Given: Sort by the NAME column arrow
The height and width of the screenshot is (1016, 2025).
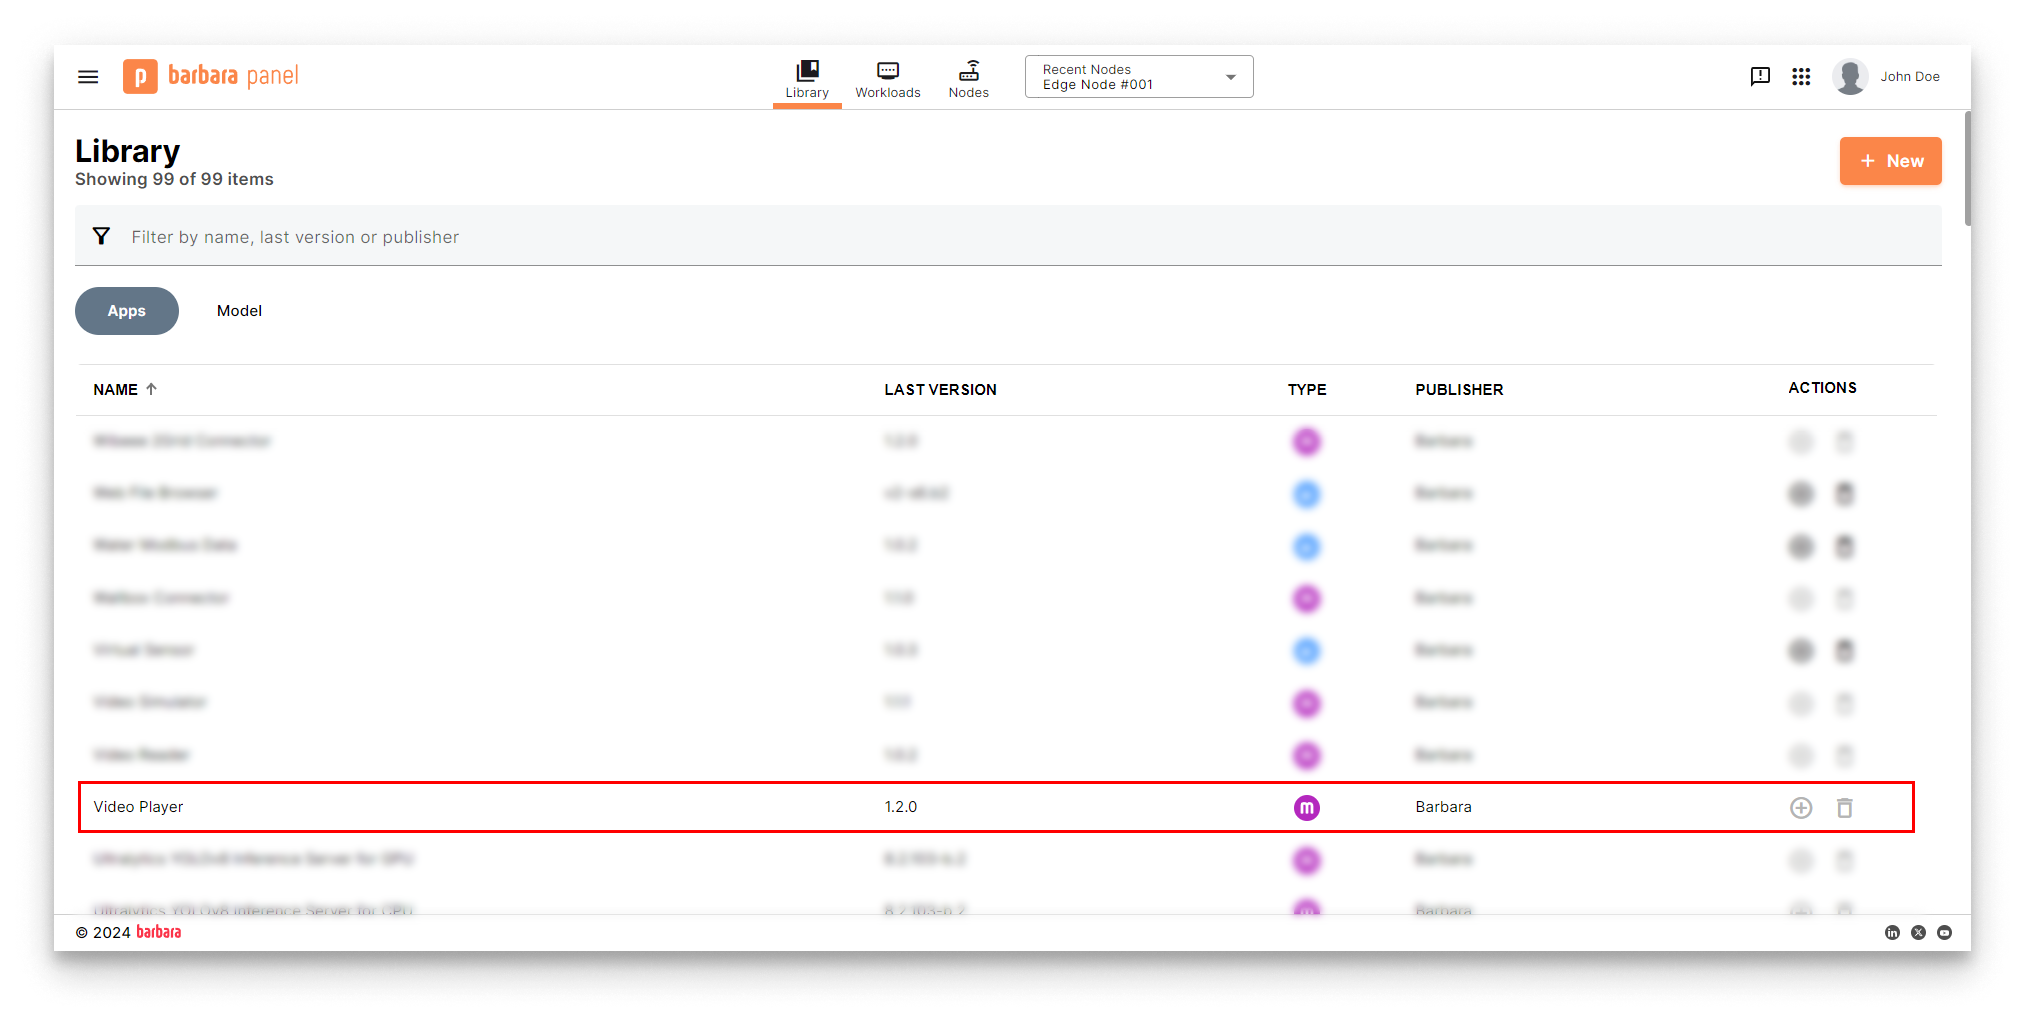Looking at the screenshot, I should tap(152, 389).
